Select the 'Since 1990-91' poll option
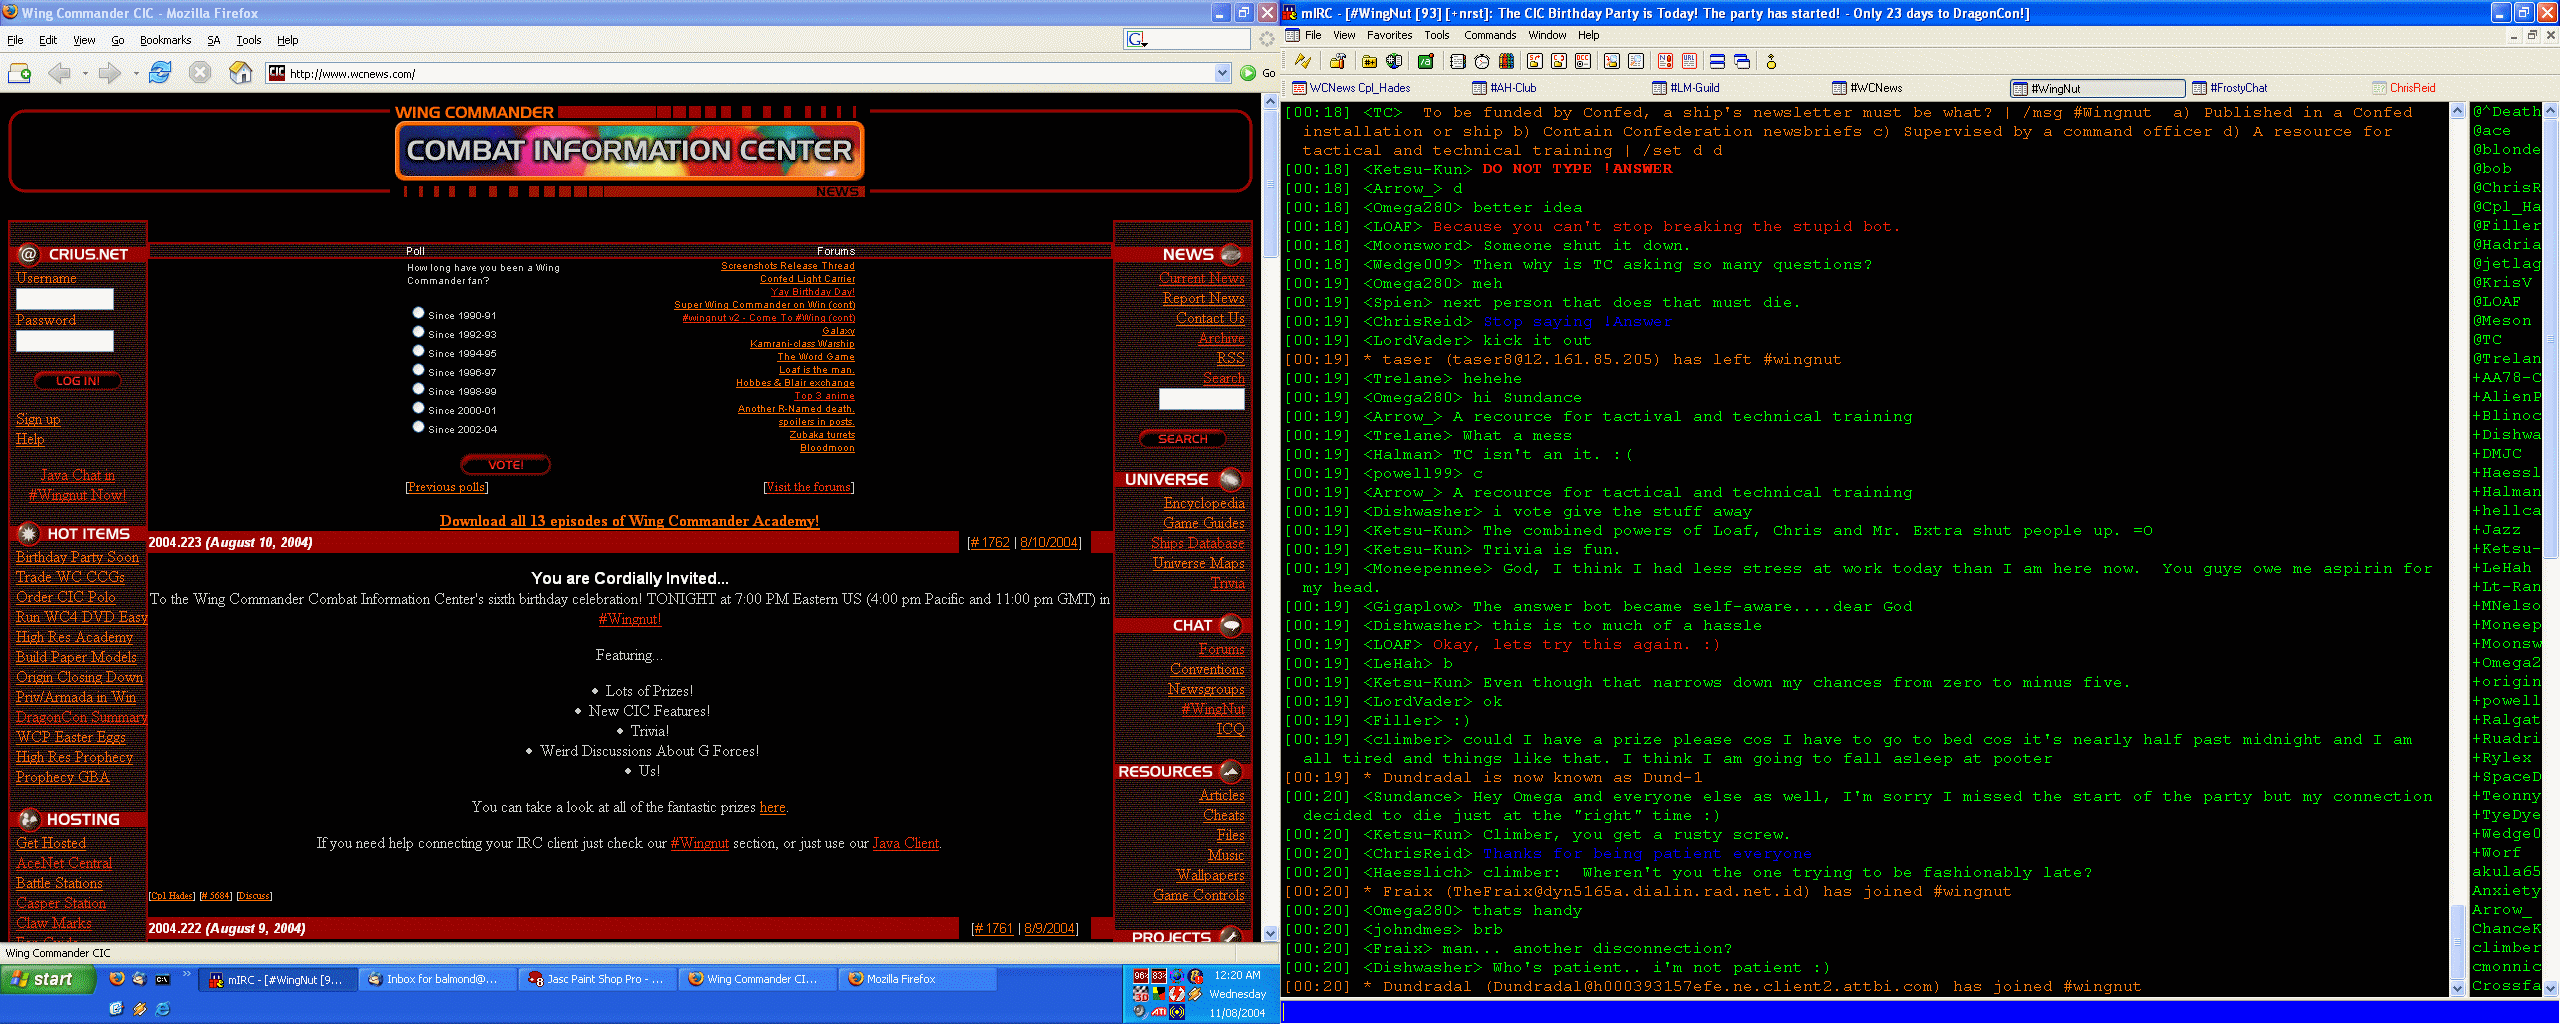This screenshot has width=2560, height=1024. (x=418, y=313)
